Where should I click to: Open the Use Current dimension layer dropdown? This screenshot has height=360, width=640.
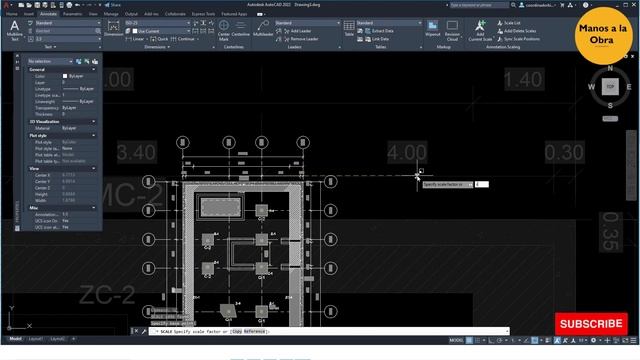[161, 31]
